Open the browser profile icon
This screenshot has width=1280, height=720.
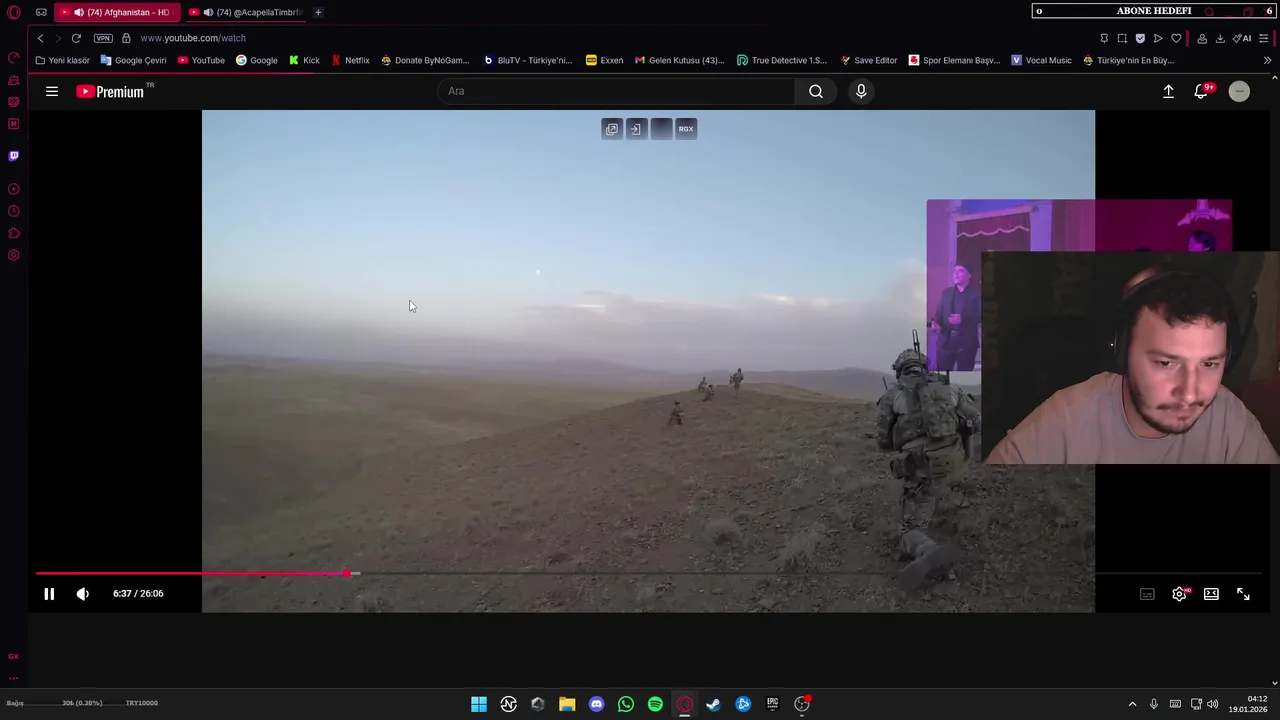coord(1202,38)
